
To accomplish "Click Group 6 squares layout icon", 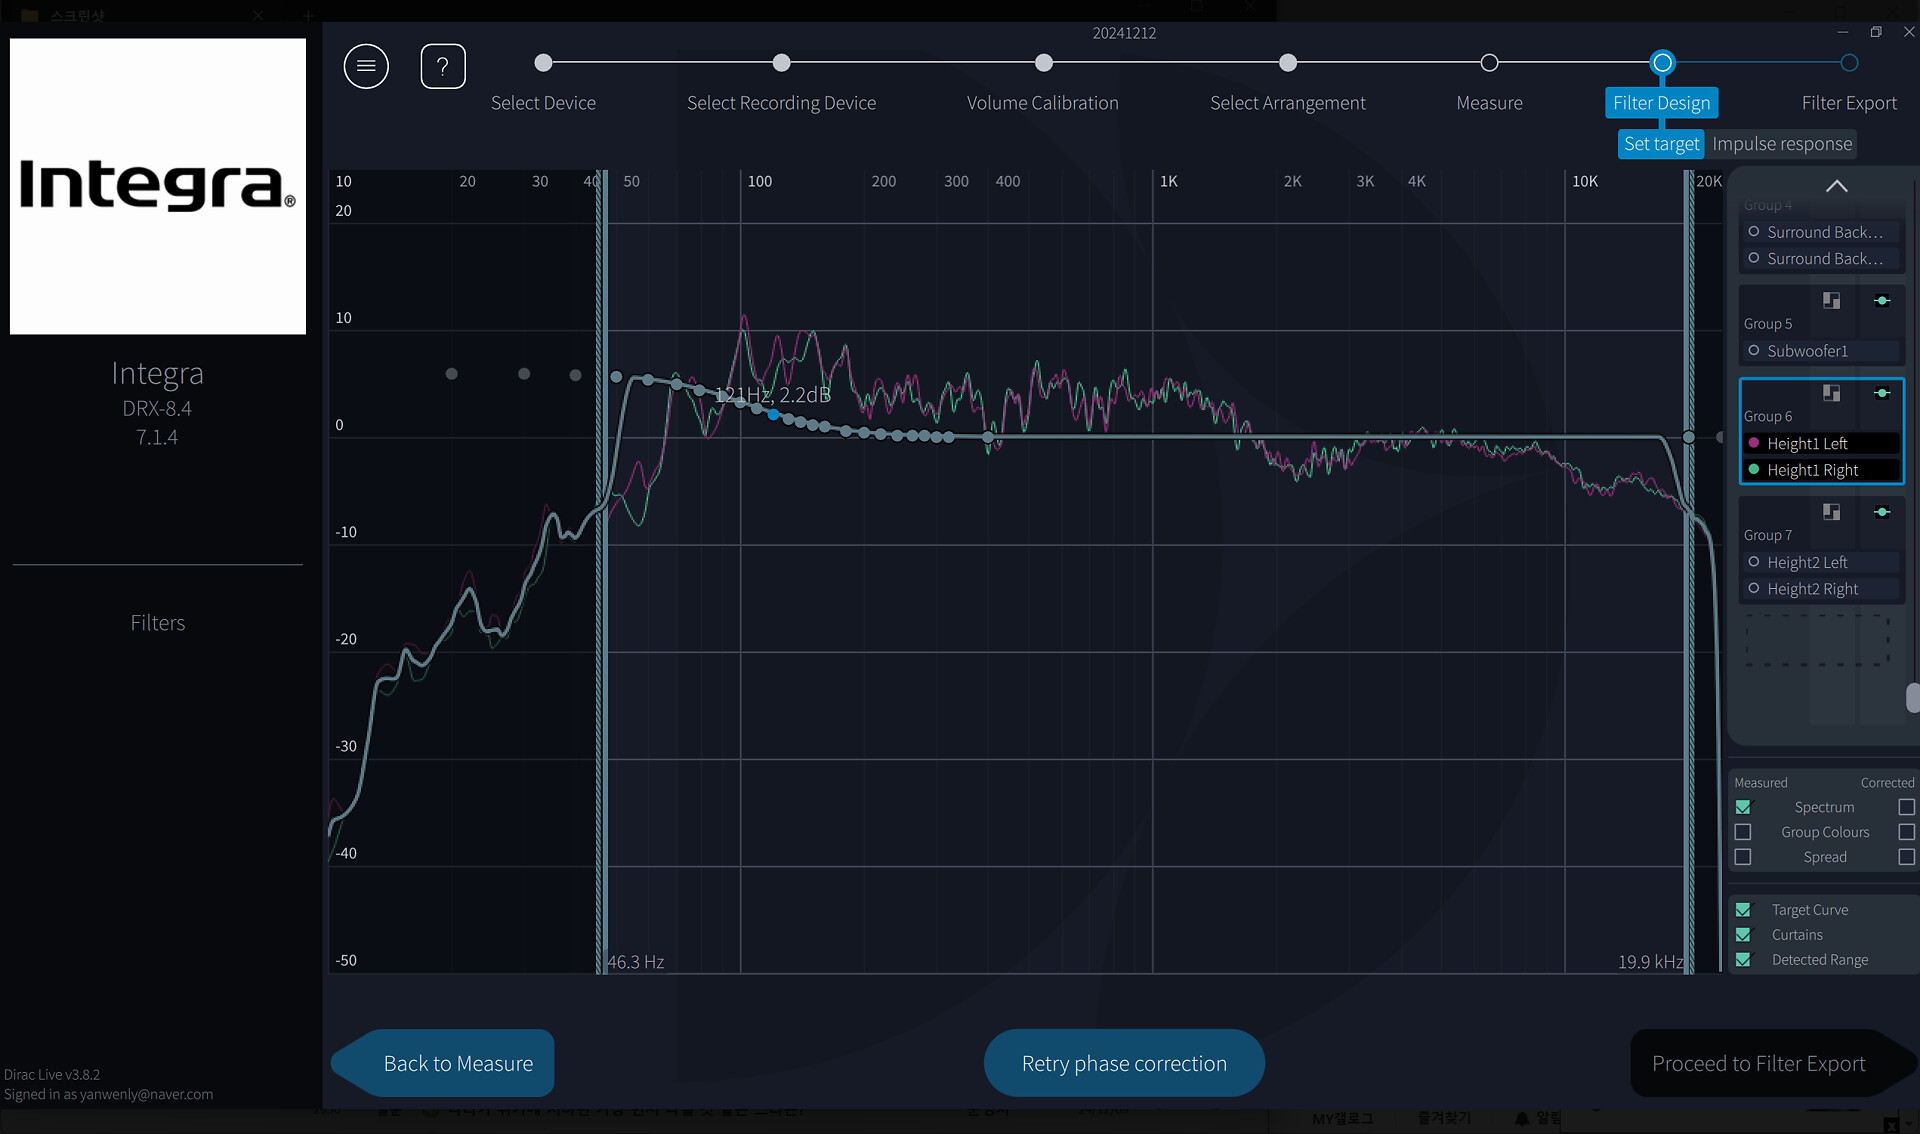I will tap(1831, 393).
